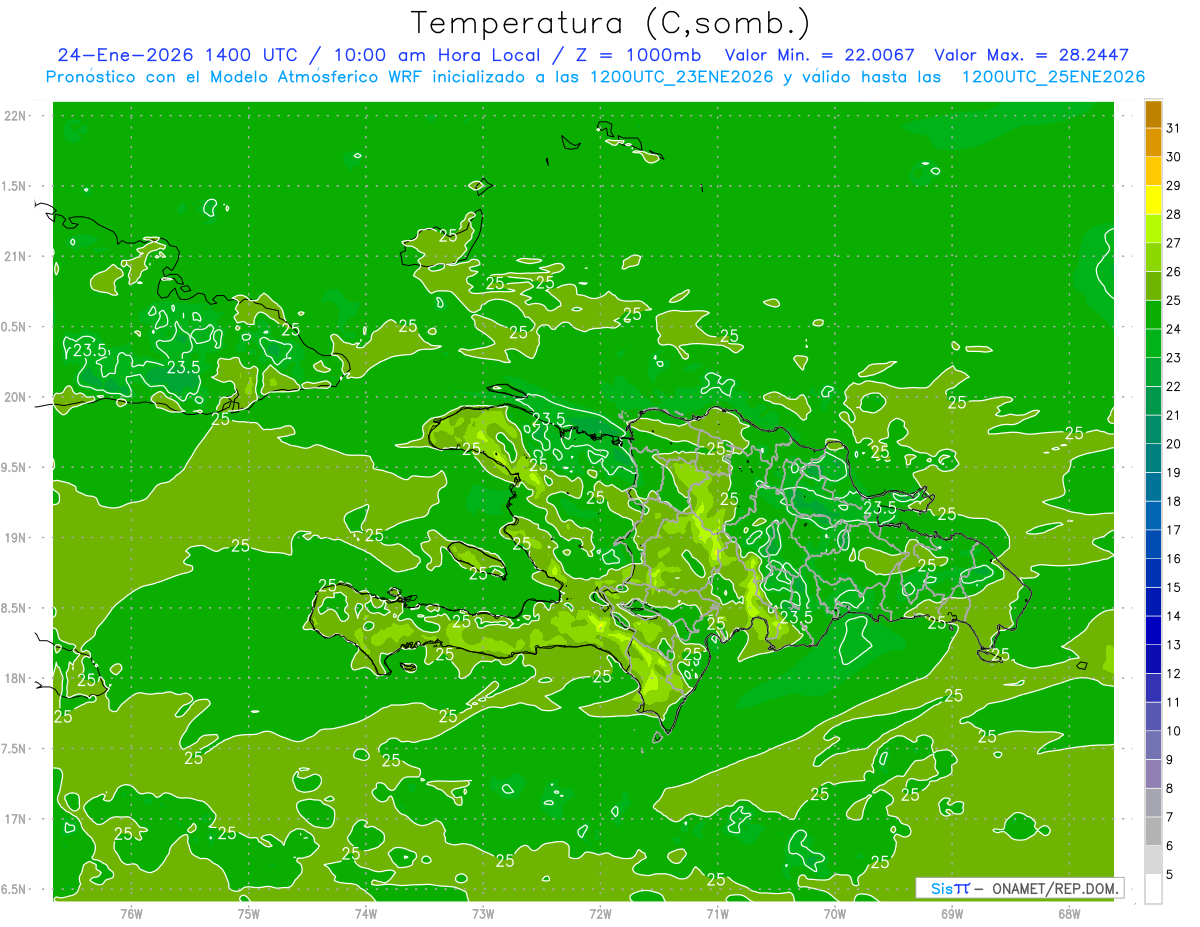Click the 73W longitude axis label
1200x927 pixels.
pyautogui.click(x=483, y=913)
